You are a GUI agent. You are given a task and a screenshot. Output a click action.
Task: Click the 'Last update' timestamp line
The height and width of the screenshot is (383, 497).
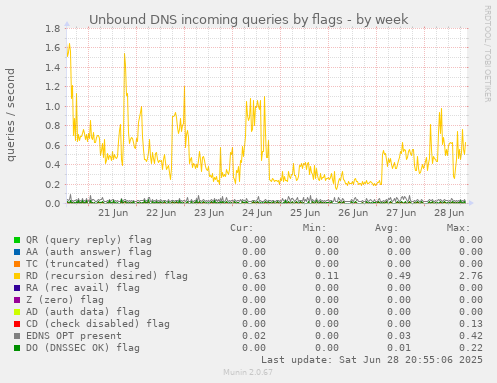(372, 360)
